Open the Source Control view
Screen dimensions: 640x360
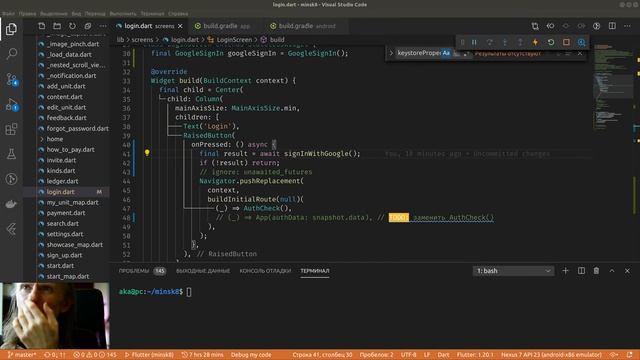pyautogui.click(x=11, y=79)
